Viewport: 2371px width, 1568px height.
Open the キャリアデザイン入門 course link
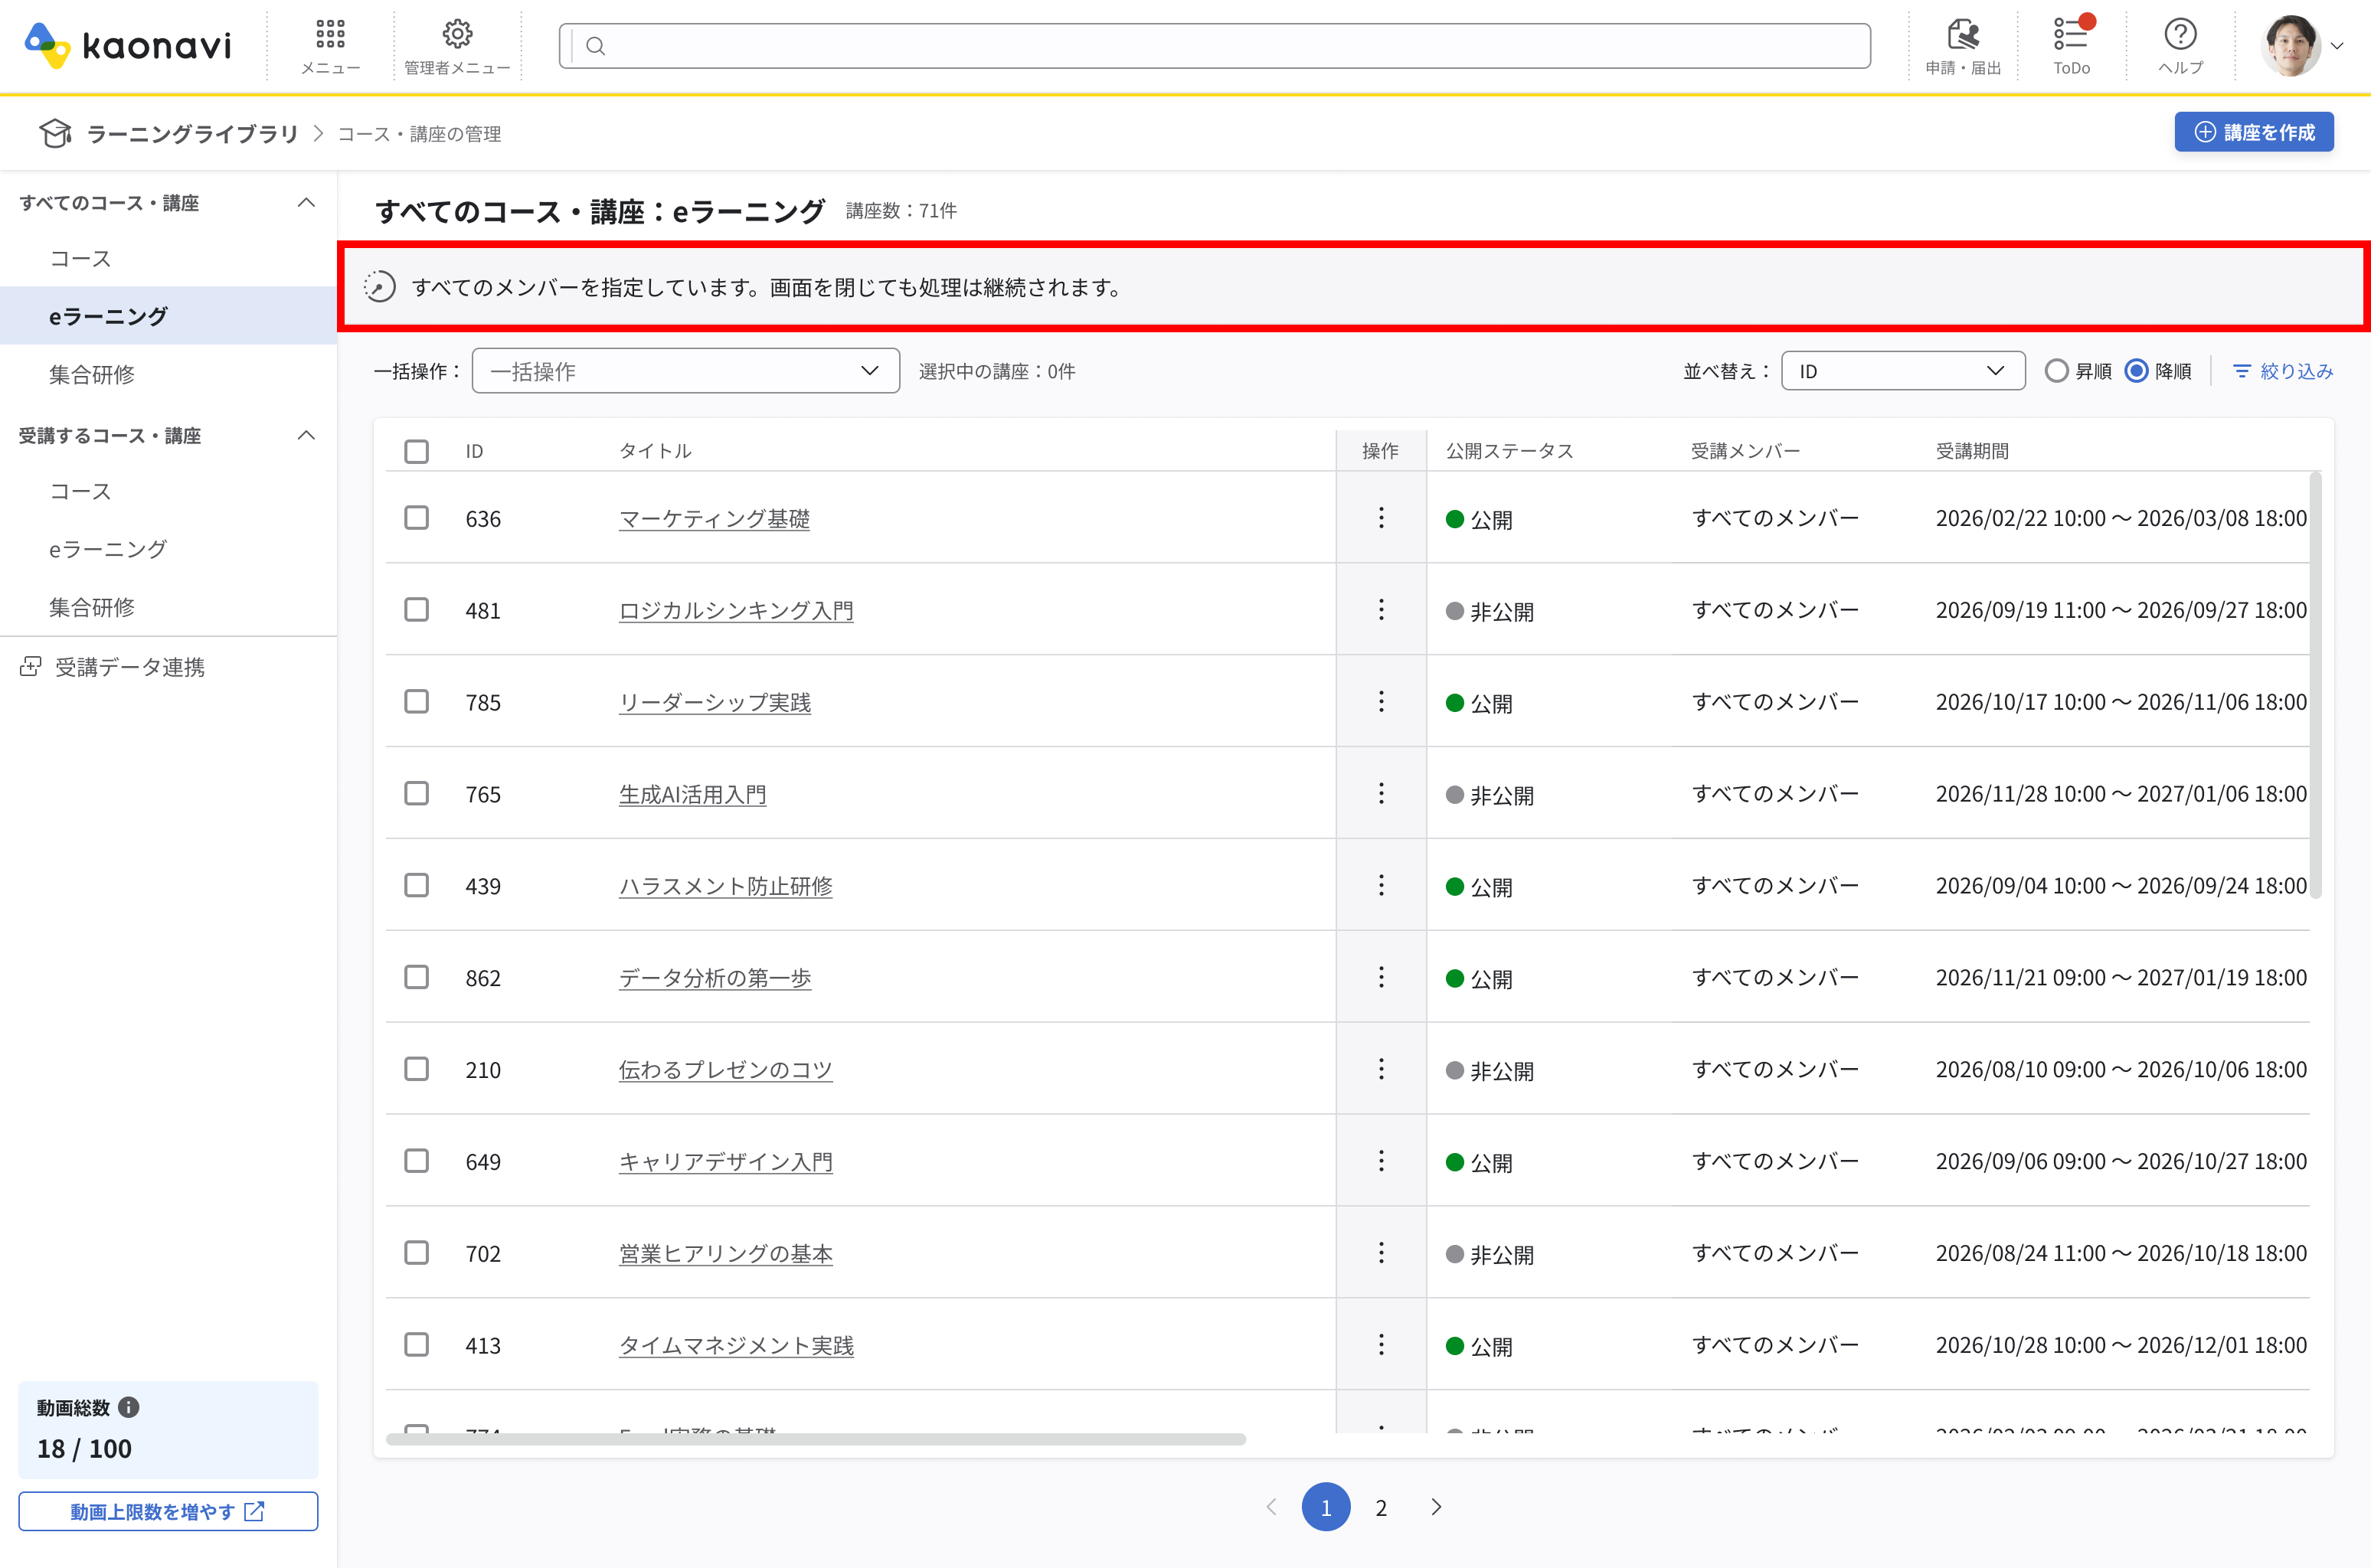click(725, 1162)
